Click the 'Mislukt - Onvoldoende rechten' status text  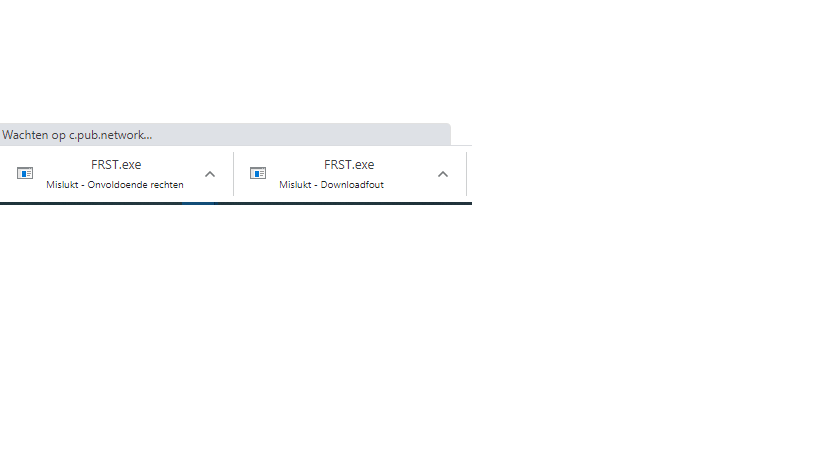coord(115,185)
